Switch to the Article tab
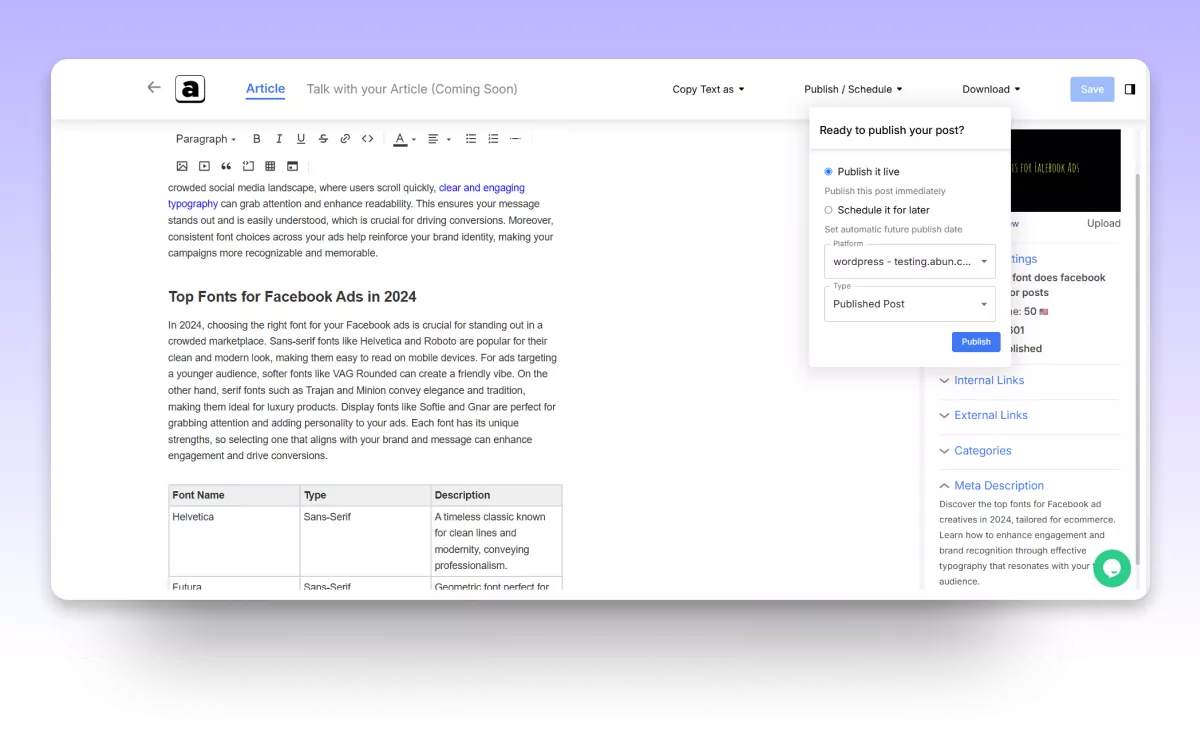Screen dimensions: 1200x735 point(265,89)
